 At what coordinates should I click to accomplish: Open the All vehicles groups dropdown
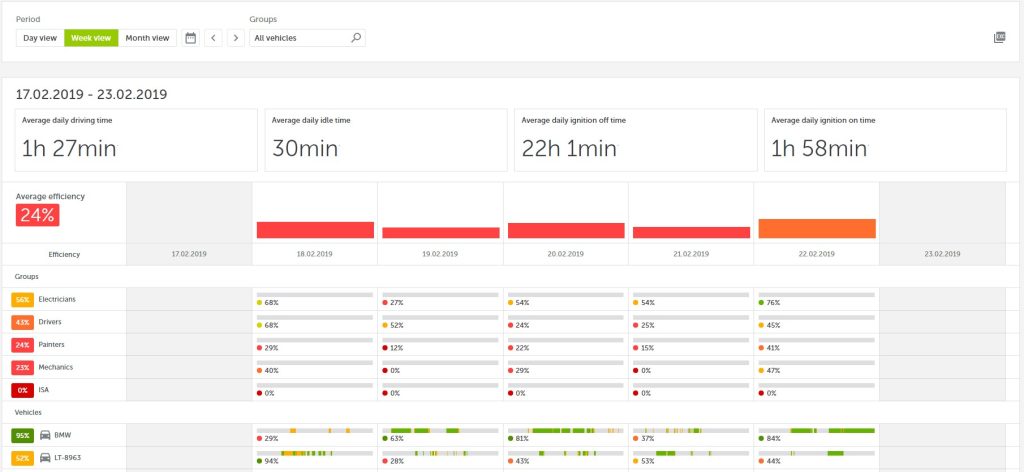coord(300,38)
